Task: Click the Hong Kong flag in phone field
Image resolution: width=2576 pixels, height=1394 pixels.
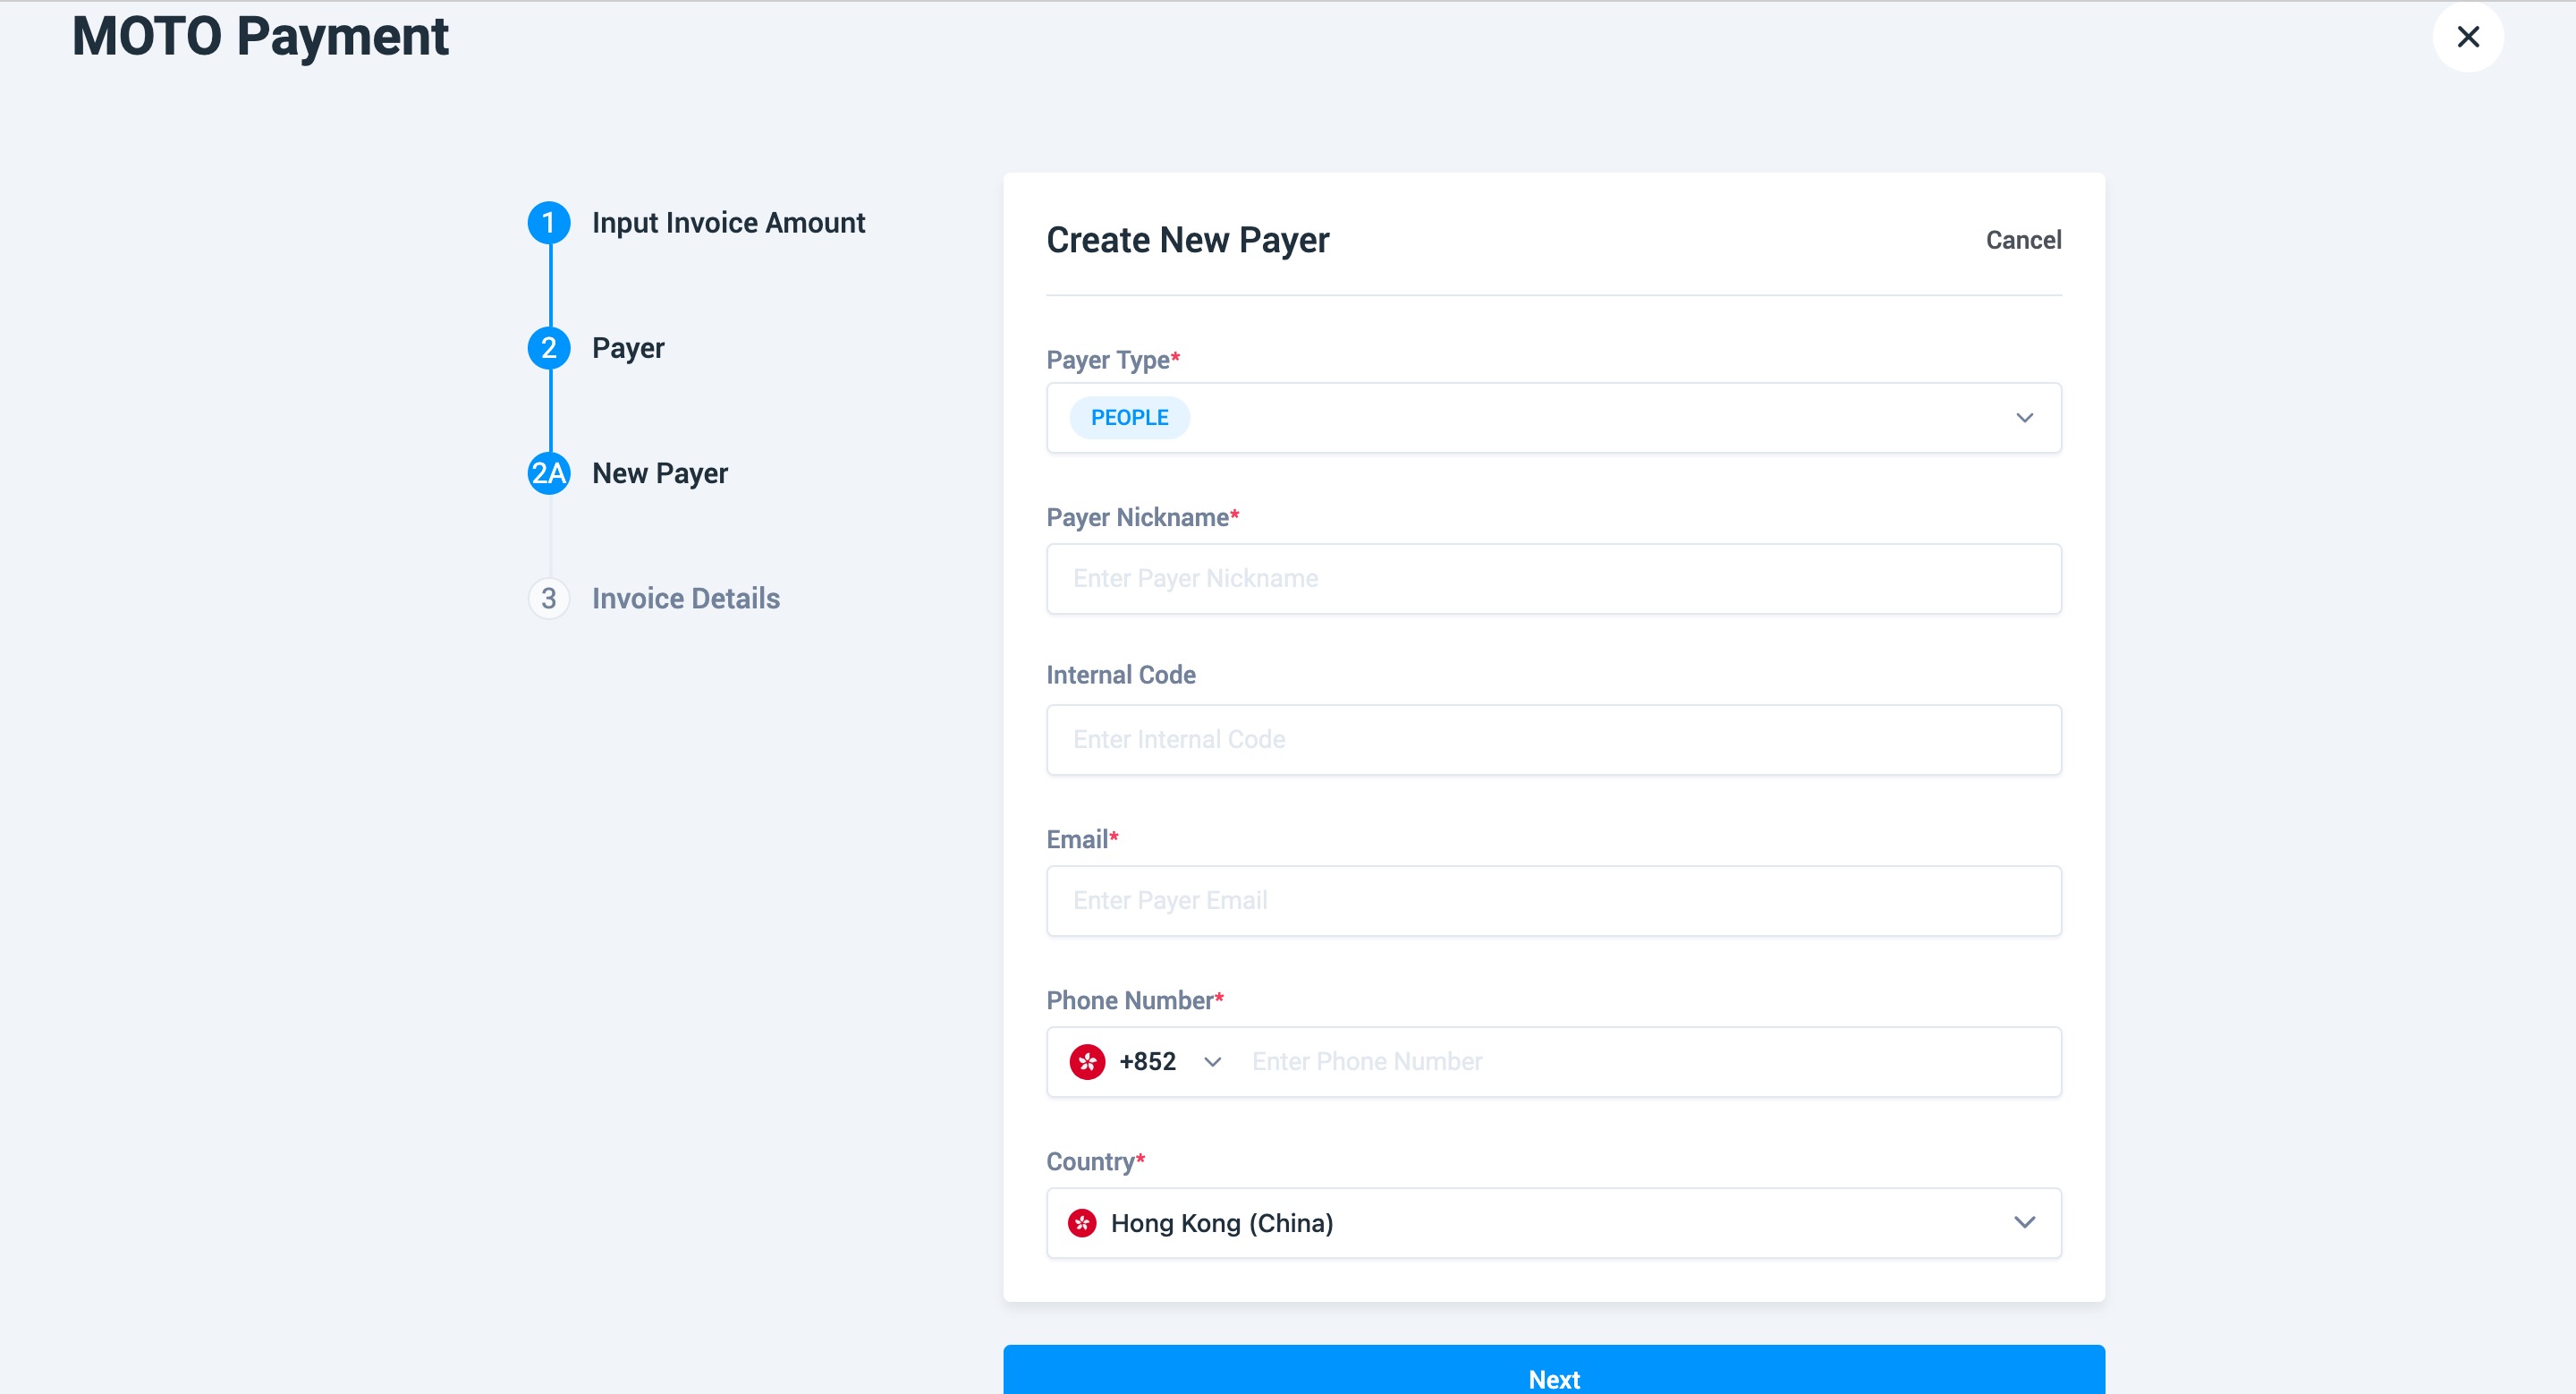Action: point(1087,1061)
